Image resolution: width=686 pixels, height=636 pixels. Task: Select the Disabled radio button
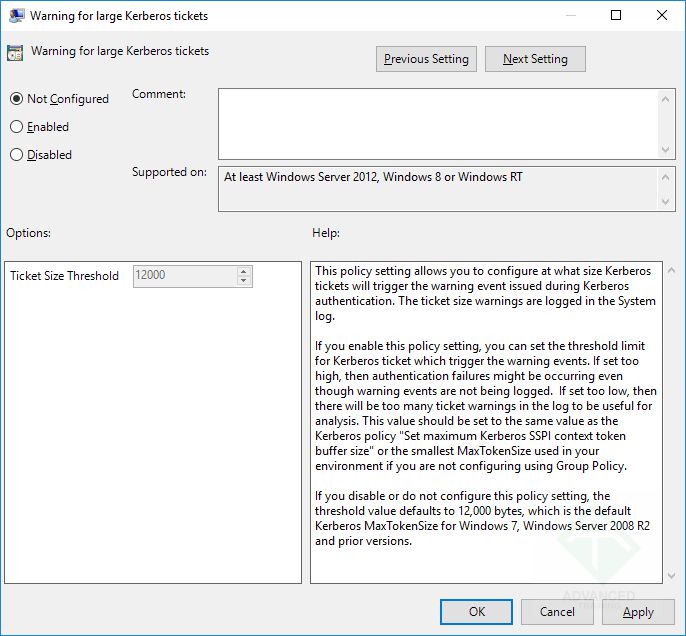[x=16, y=155]
